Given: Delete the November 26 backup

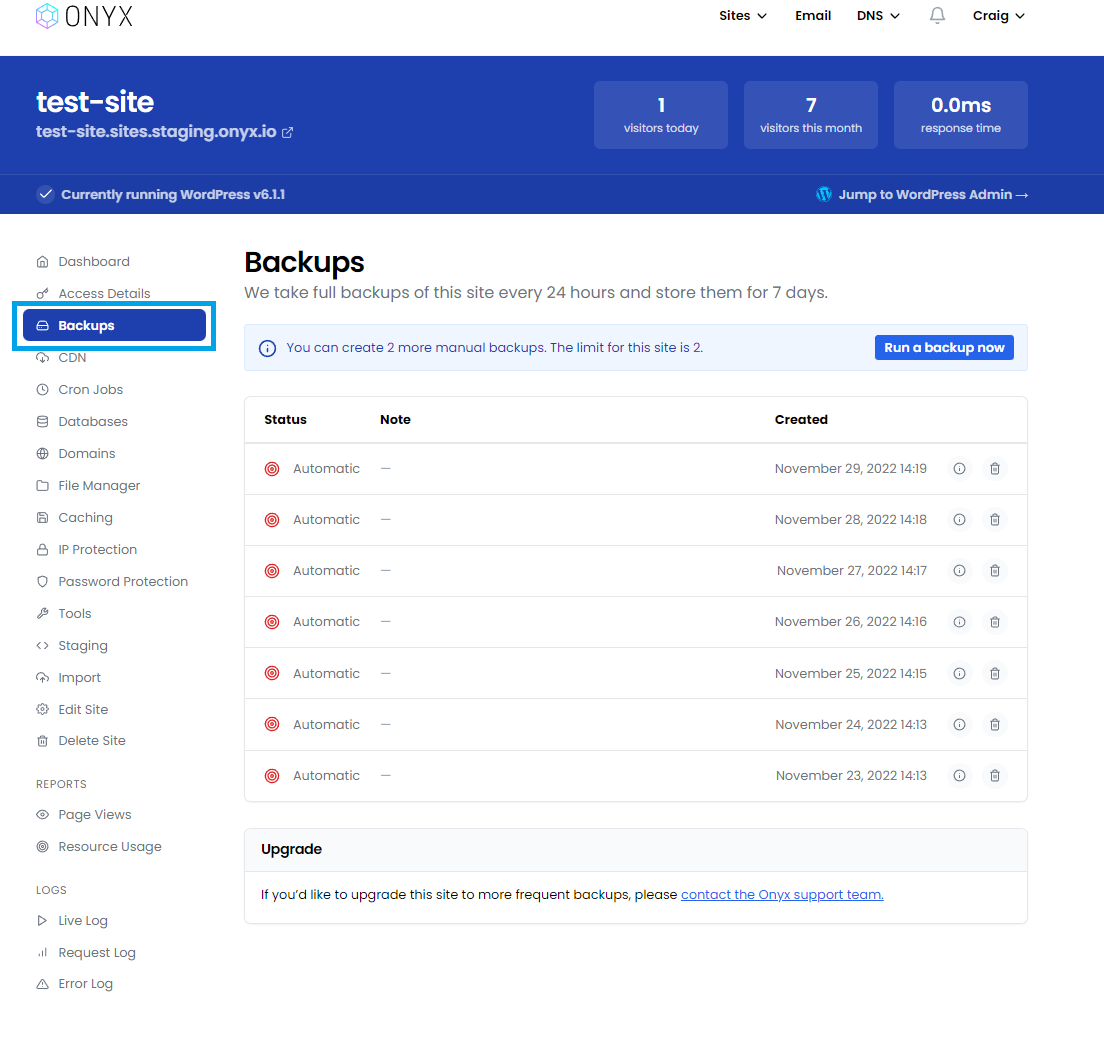Looking at the screenshot, I should (x=995, y=622).
